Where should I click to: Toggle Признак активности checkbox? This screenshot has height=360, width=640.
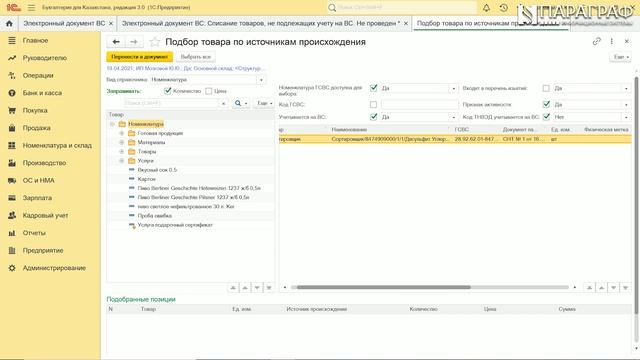tap(546, 104)
